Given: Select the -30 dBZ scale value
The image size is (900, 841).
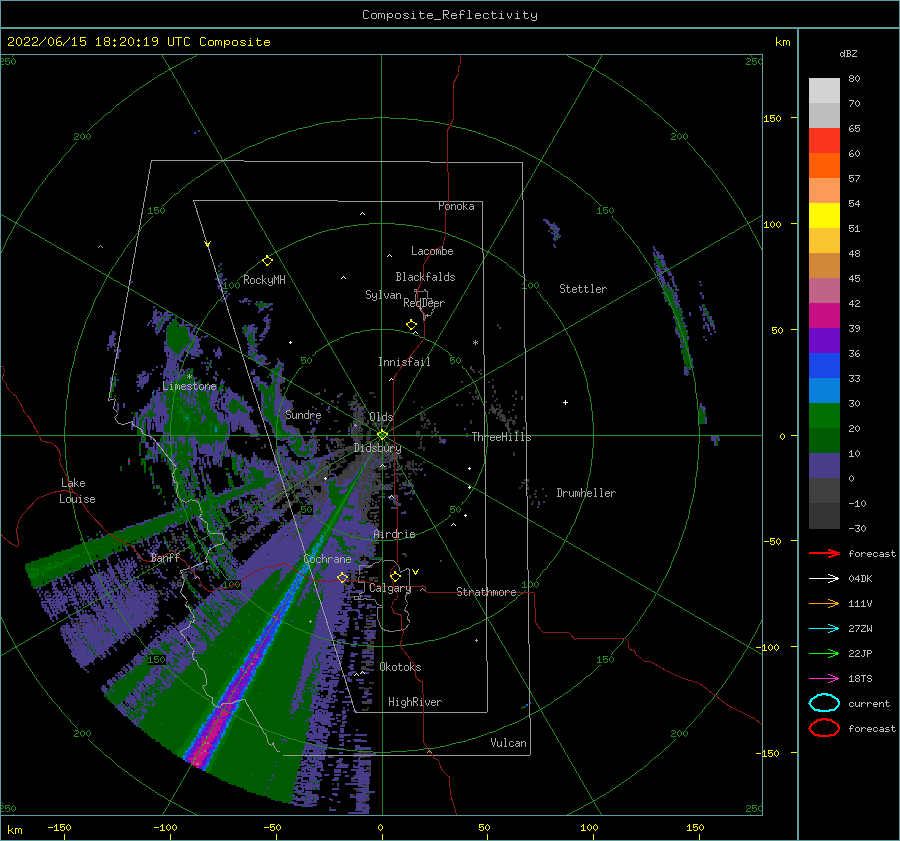Looking at the screenshot, I should coord(857,528).
